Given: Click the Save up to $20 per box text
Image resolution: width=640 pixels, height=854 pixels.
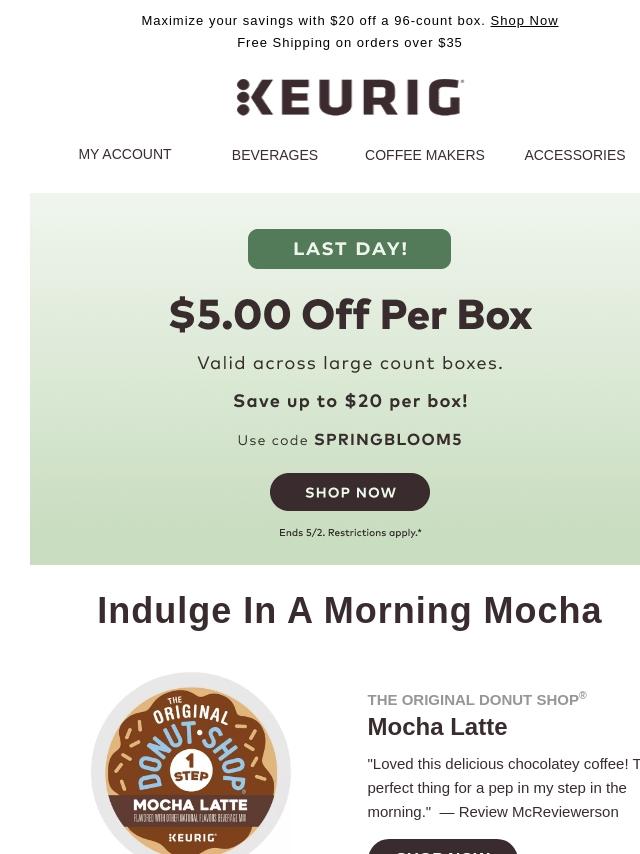Looking at the screenshot, I should click(350, 401).
